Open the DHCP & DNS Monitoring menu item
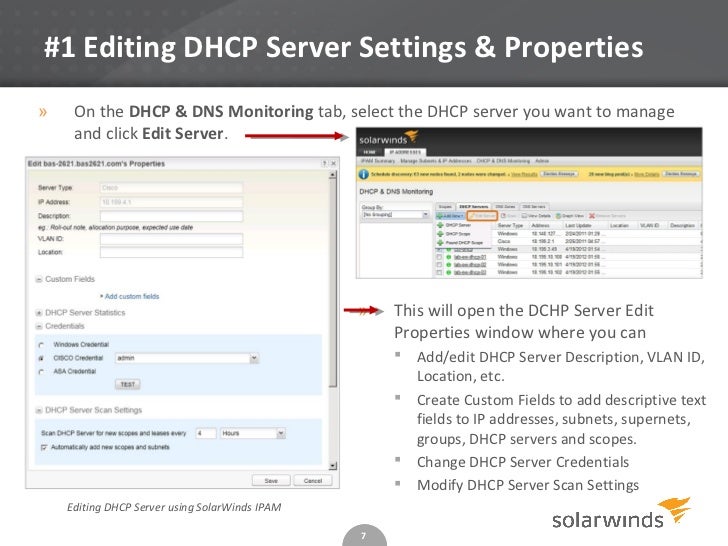This screenshot has width=728, height=546. 503,161
